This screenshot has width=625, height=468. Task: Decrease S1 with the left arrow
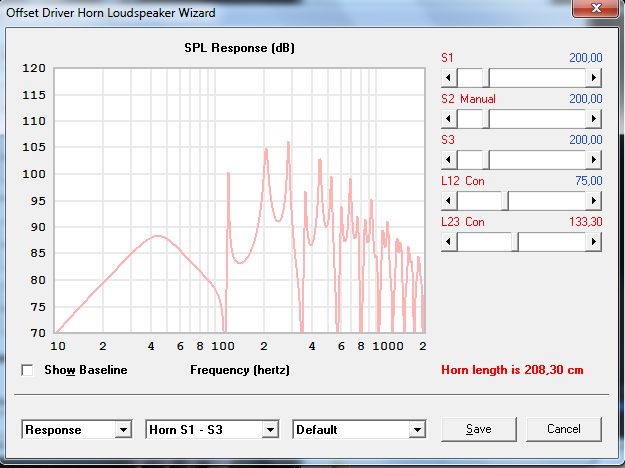click(x=449, y=78)
